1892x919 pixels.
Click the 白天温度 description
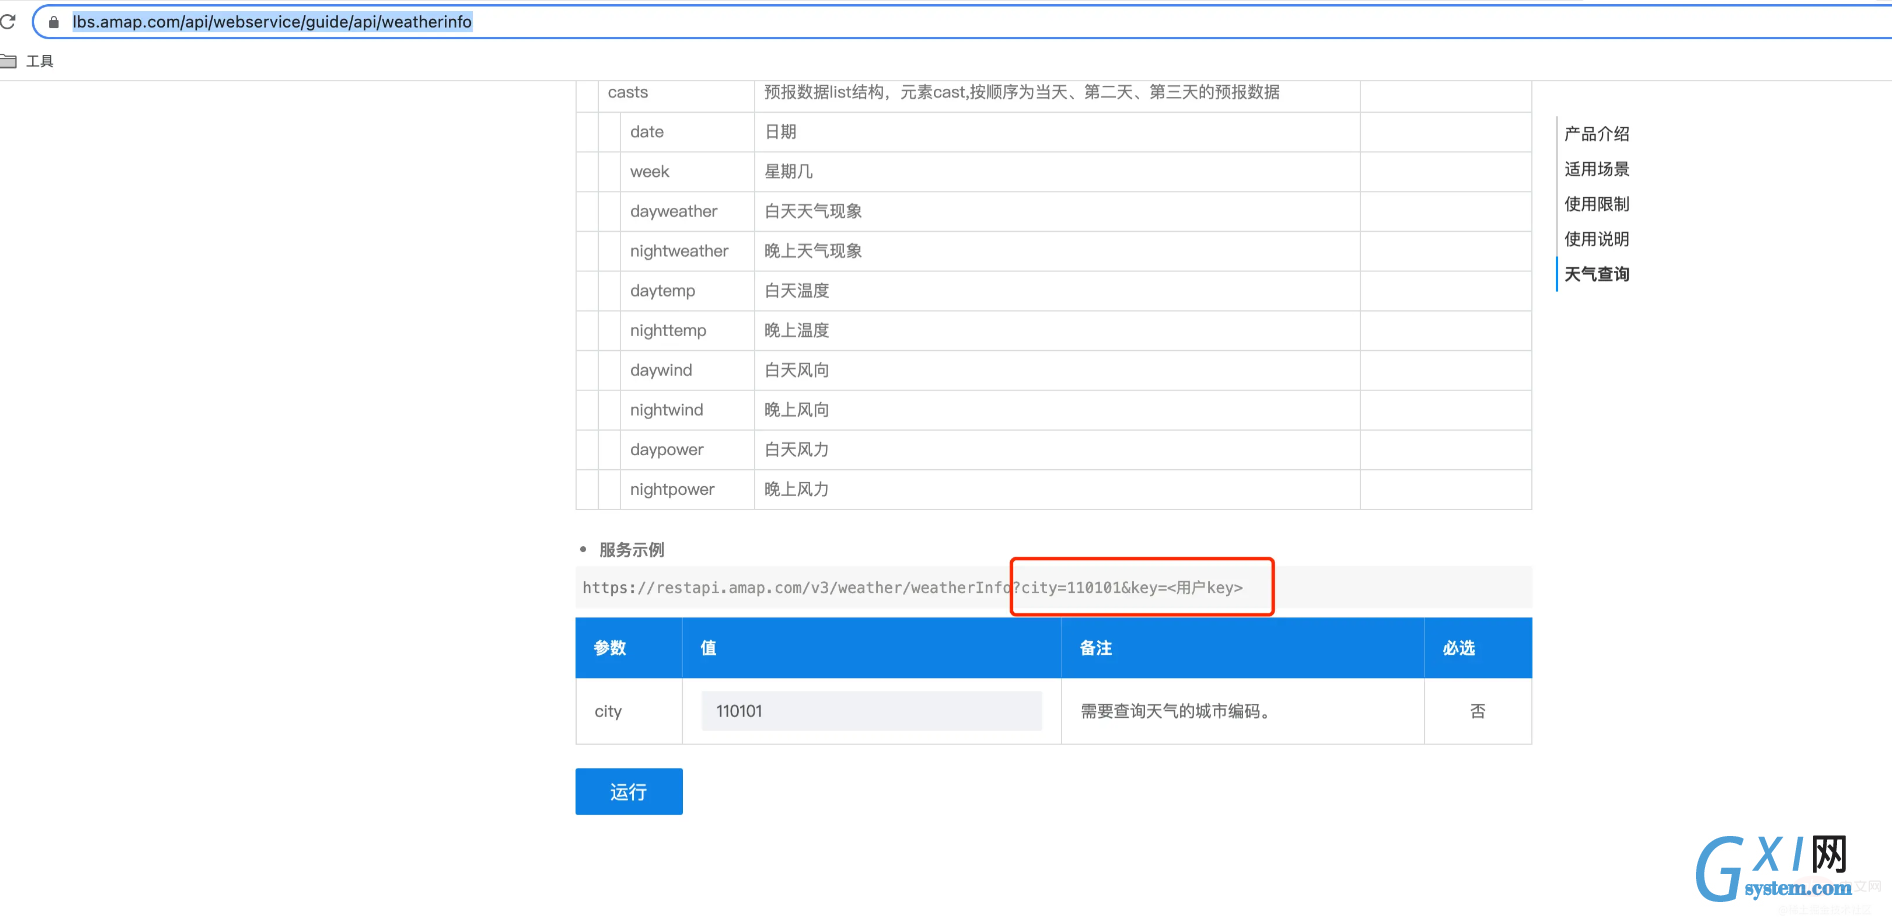click(797, 291)
